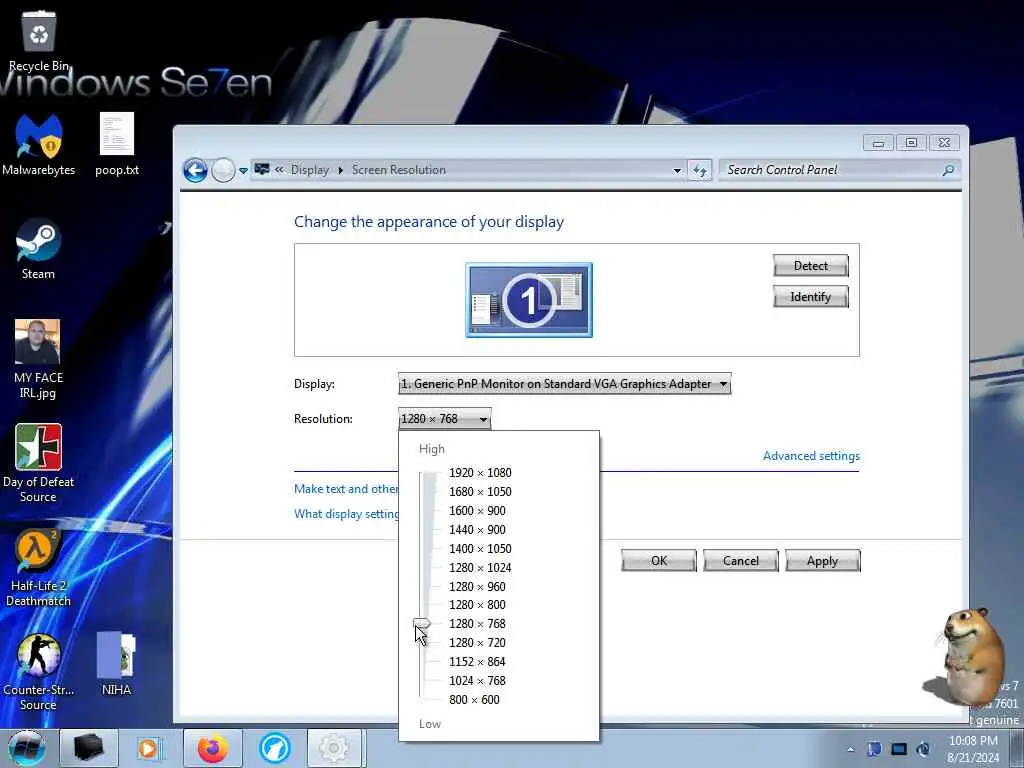This screenshot has width=1024, height=768.
Task: Click the Forward arrow in Control Panel
Action: 223,170
